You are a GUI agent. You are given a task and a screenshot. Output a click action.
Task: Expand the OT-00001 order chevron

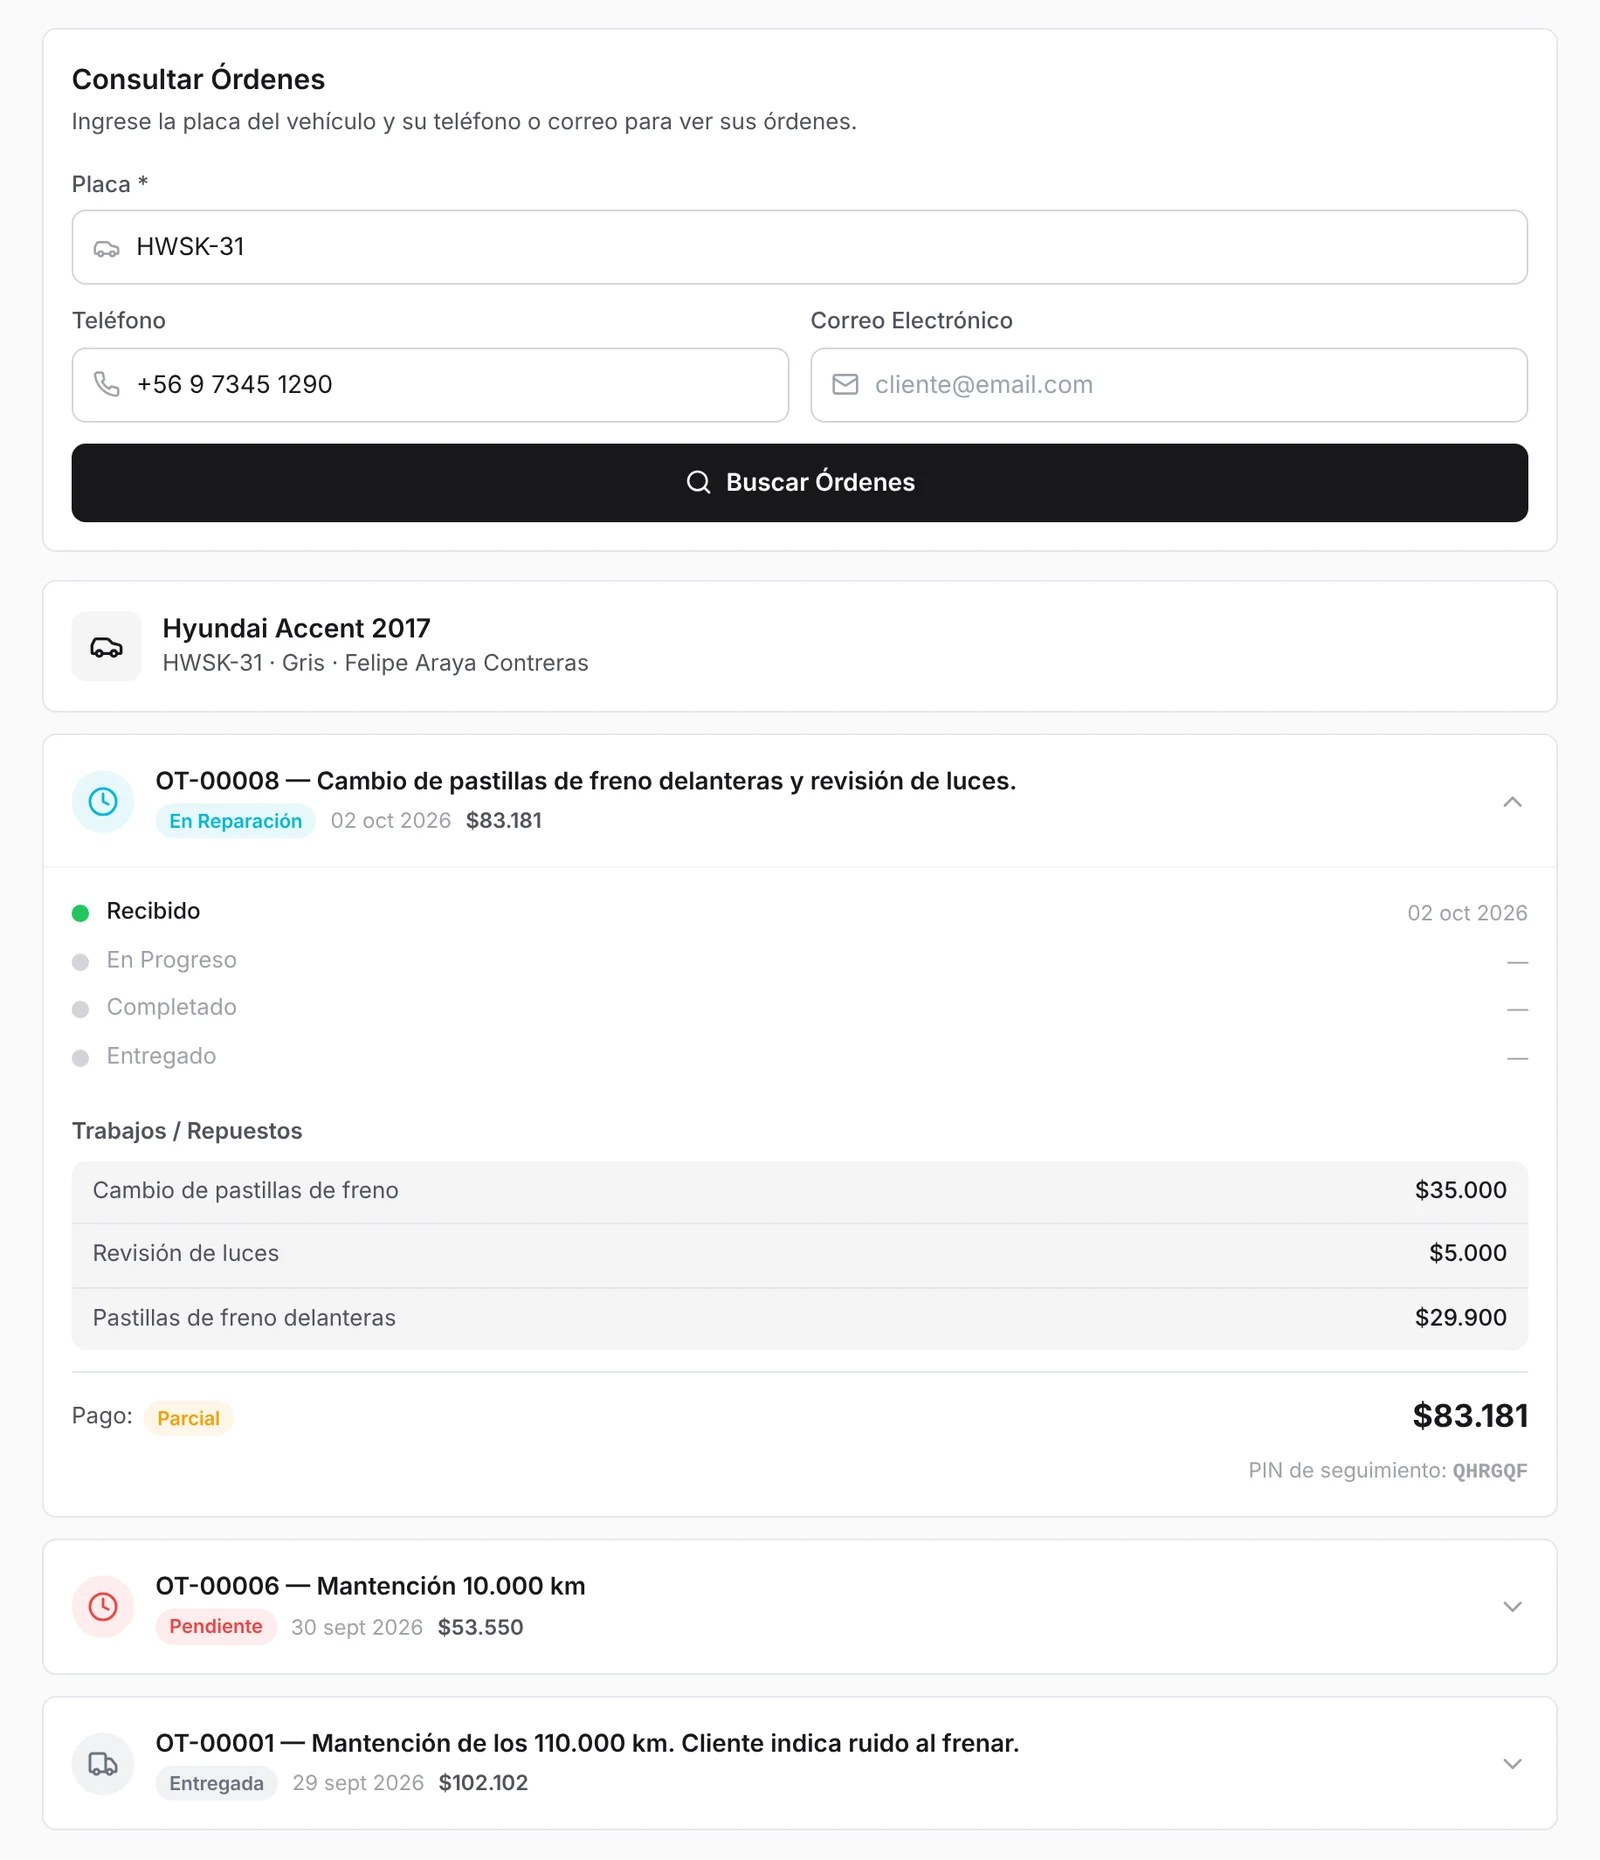(1512, 1763)
